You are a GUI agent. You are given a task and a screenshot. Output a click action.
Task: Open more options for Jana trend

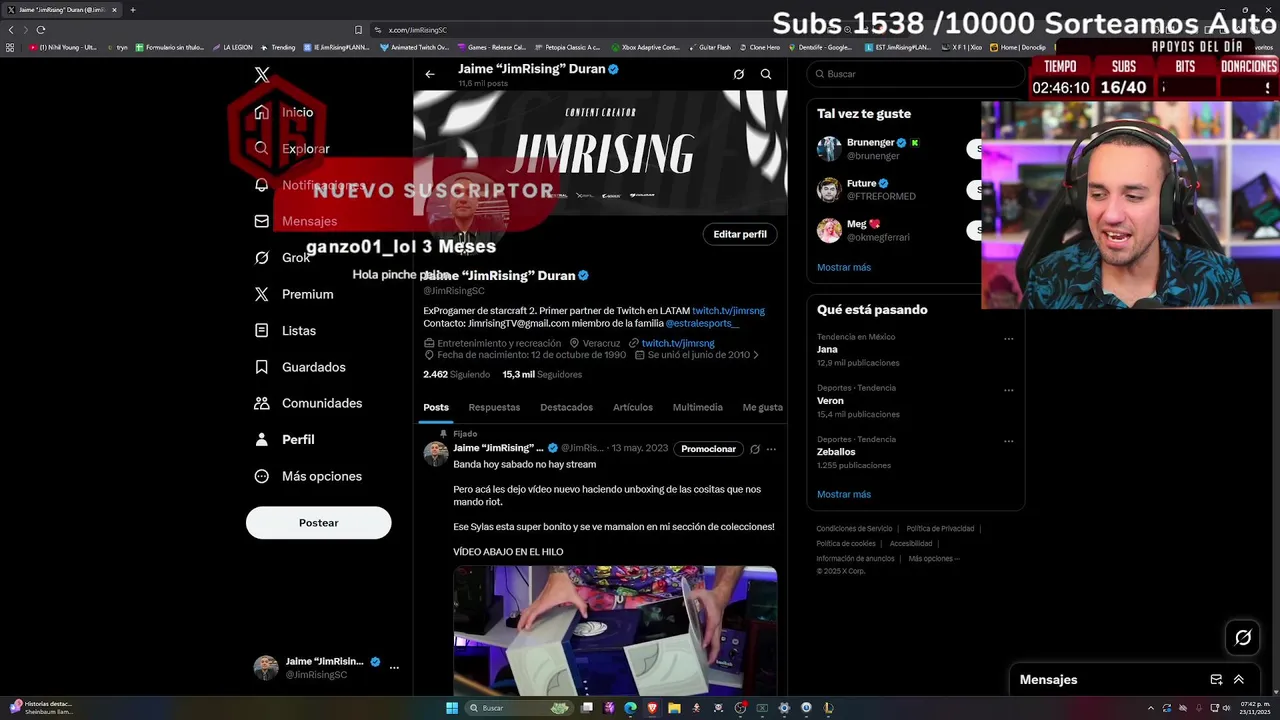pyautogui.click(x=1008, y=339)
